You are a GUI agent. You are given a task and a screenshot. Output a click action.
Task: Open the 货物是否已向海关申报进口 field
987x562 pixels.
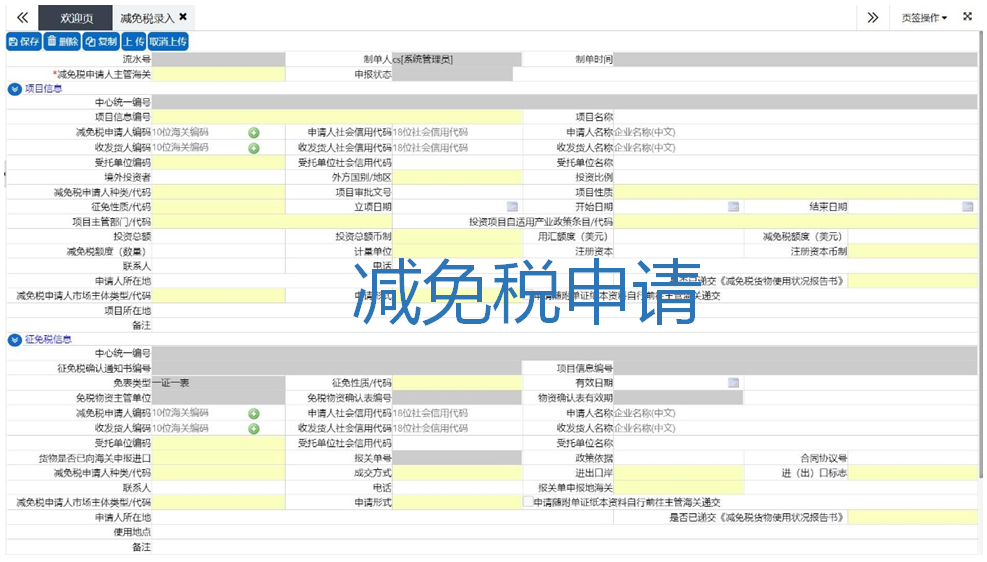(218, 458)
